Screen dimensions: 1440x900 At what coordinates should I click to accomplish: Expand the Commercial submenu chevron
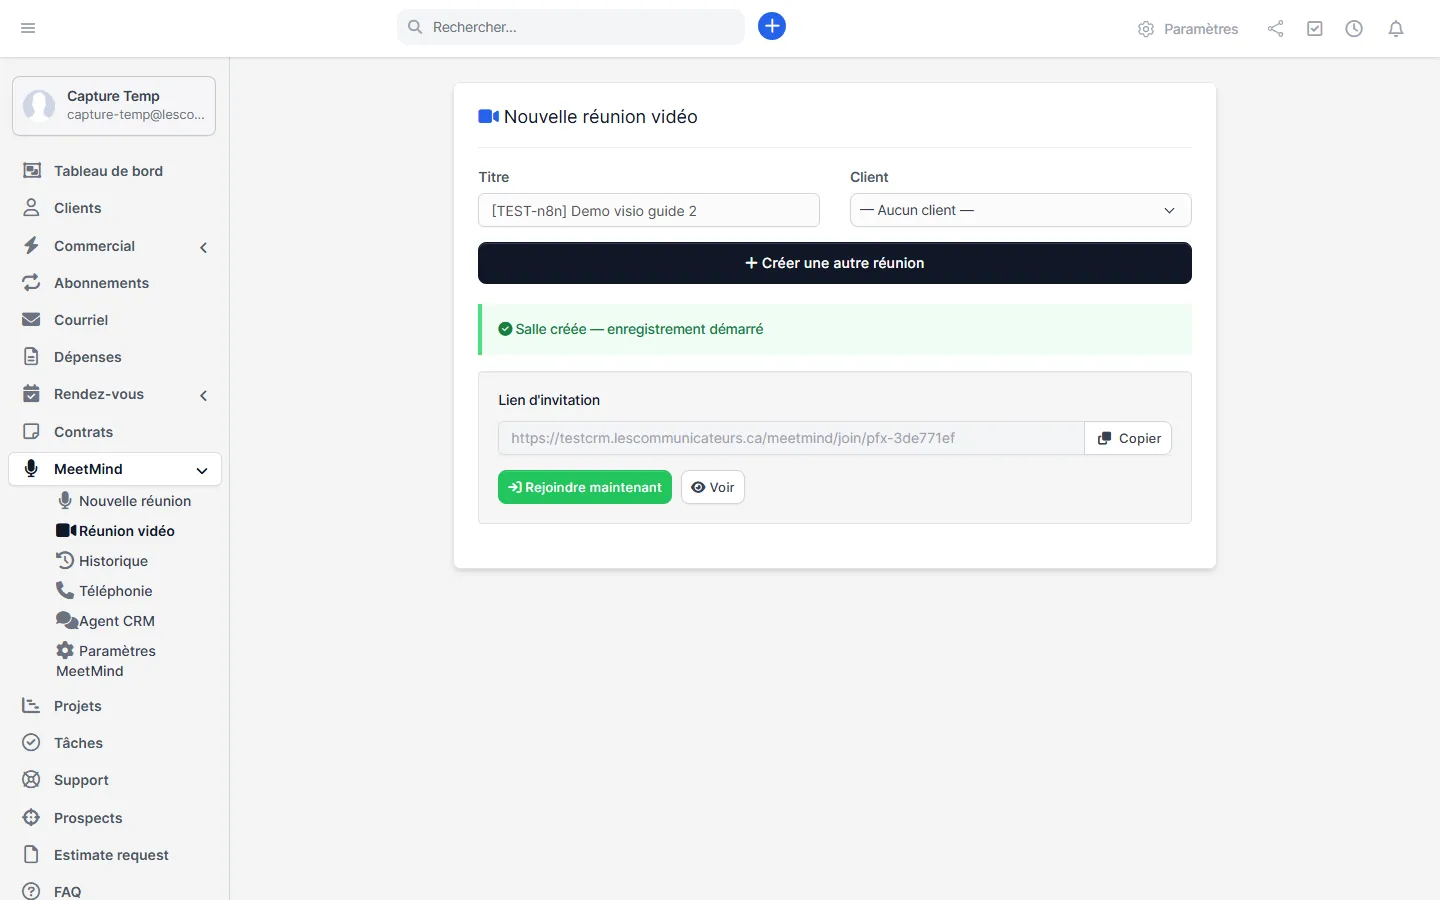[203, 247]
